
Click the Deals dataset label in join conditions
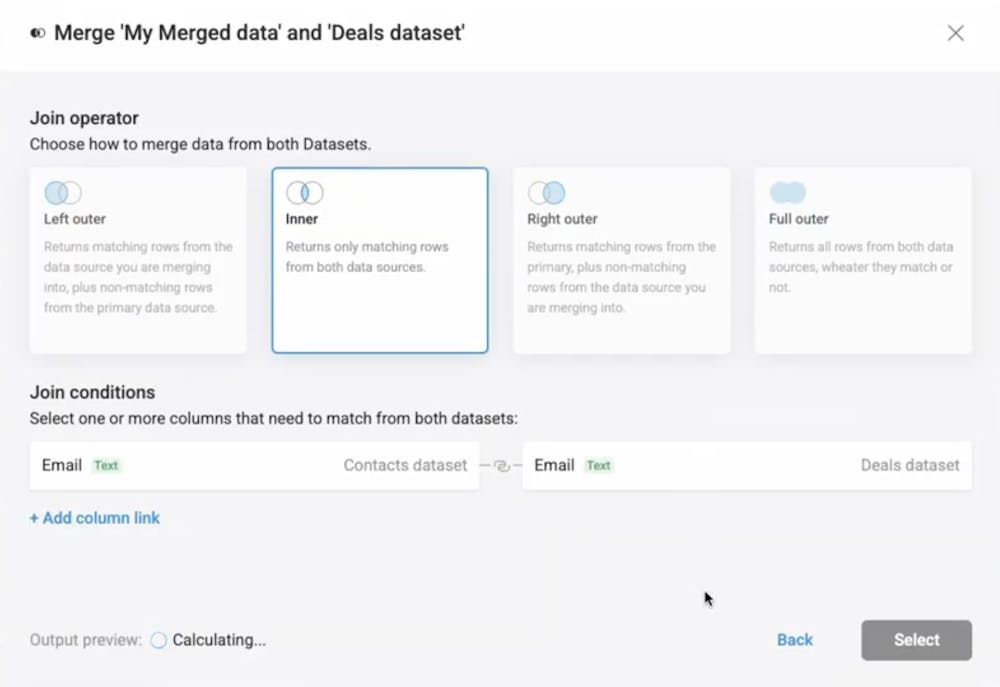click(910, 466)
